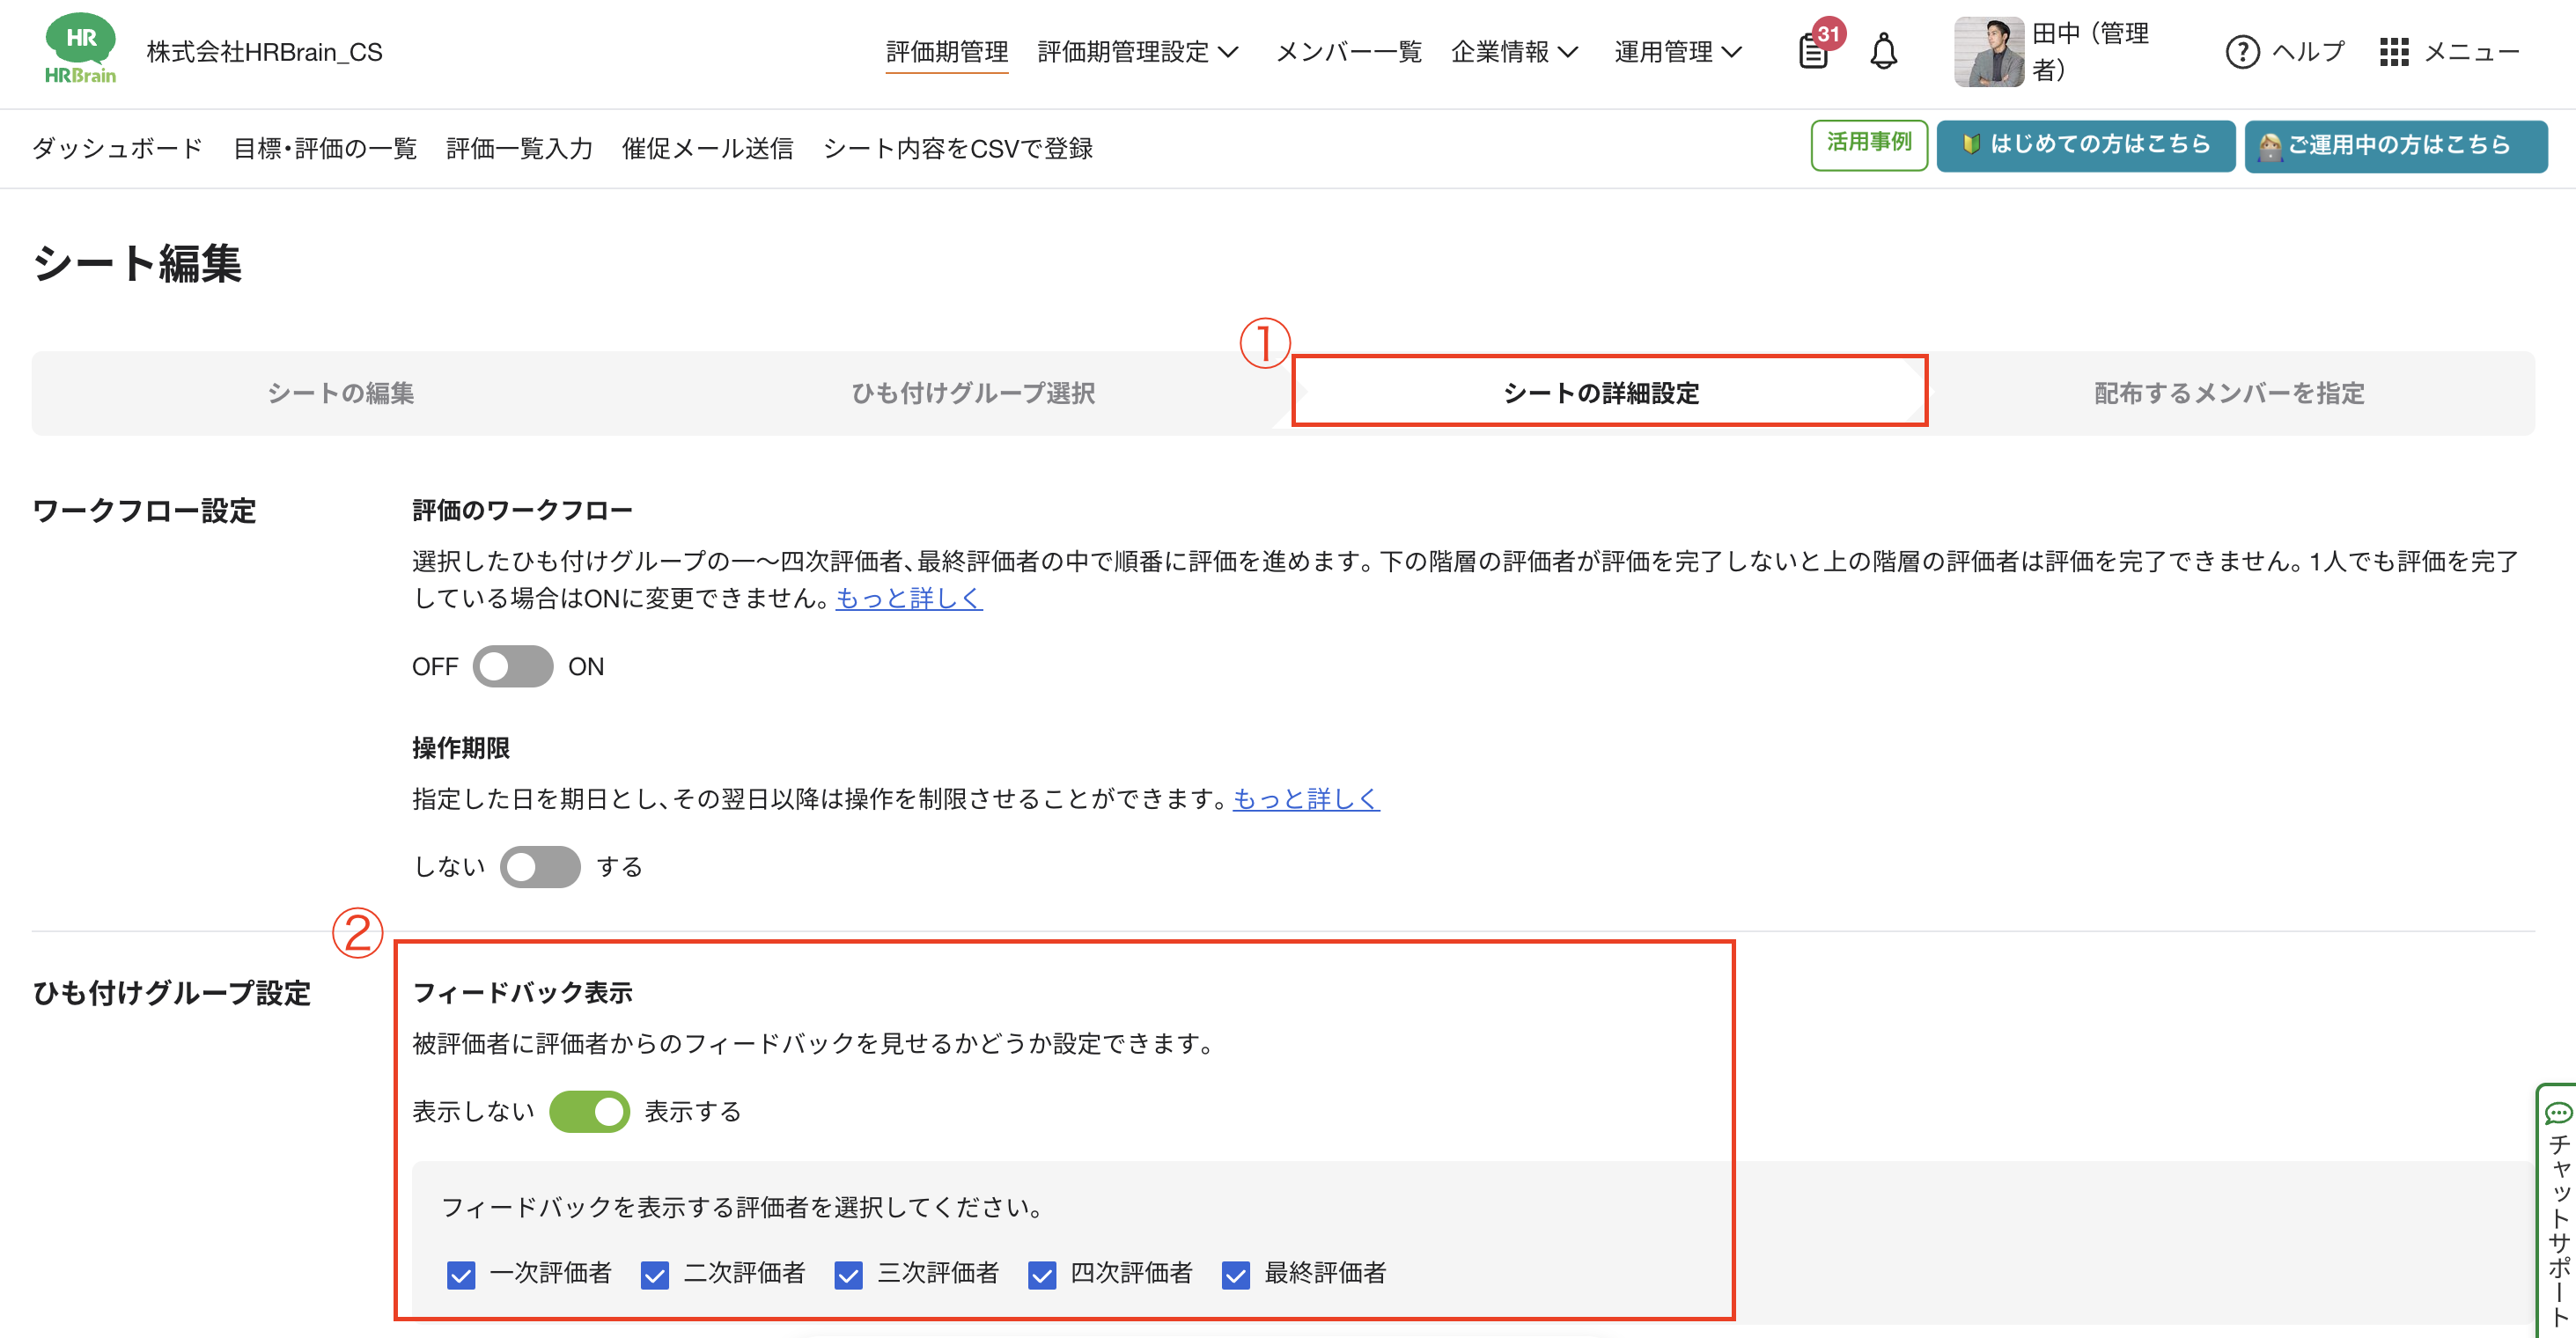Enable the 評価のワークフロー ON toggle

(x=512, y=666)
